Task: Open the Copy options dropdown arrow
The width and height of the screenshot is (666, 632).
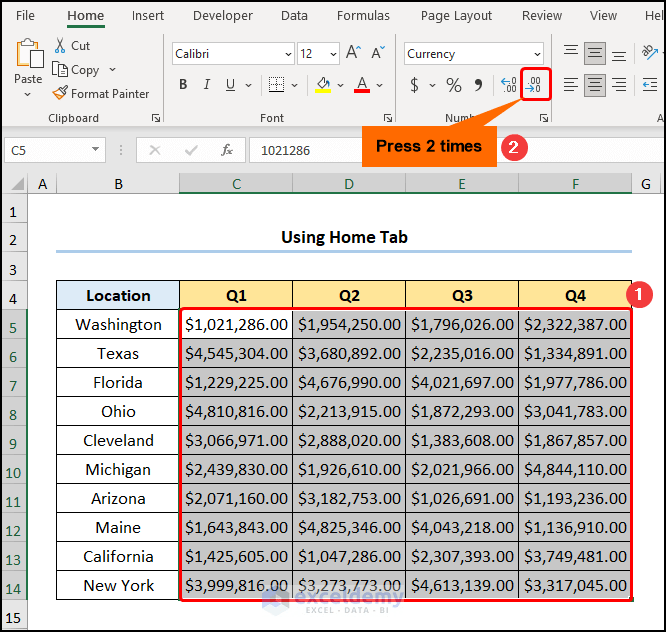Action: pos(112,69)
